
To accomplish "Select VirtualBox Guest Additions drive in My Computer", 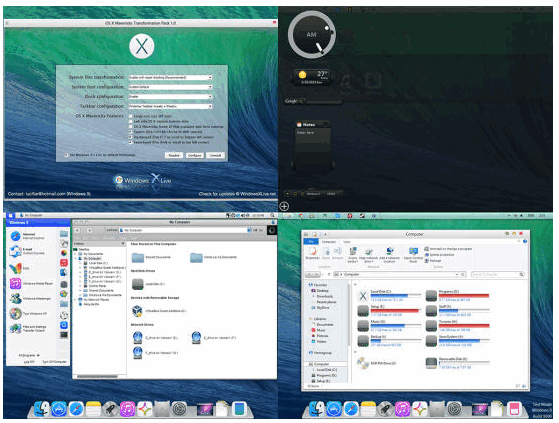I will (159, 311).
